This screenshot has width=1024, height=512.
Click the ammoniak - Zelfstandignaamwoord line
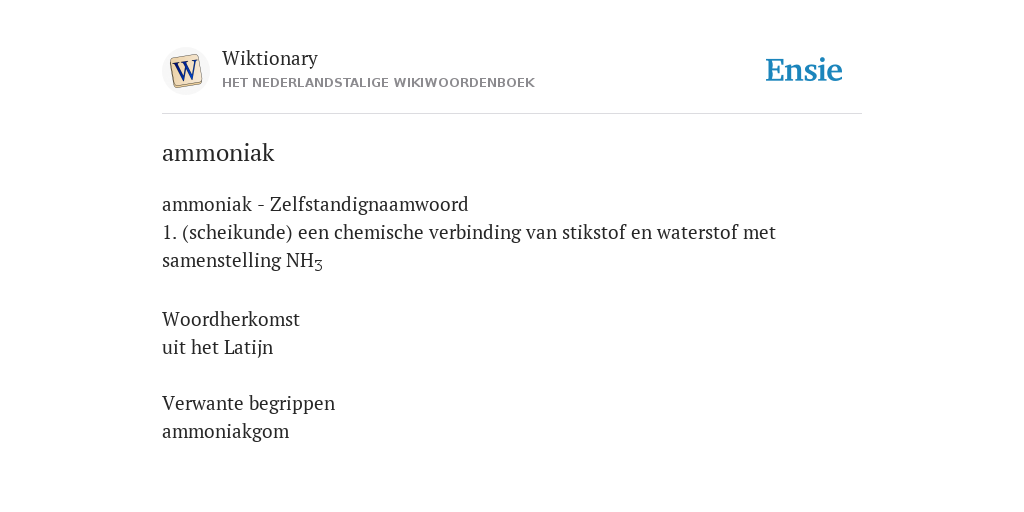[x=315, y=204]
